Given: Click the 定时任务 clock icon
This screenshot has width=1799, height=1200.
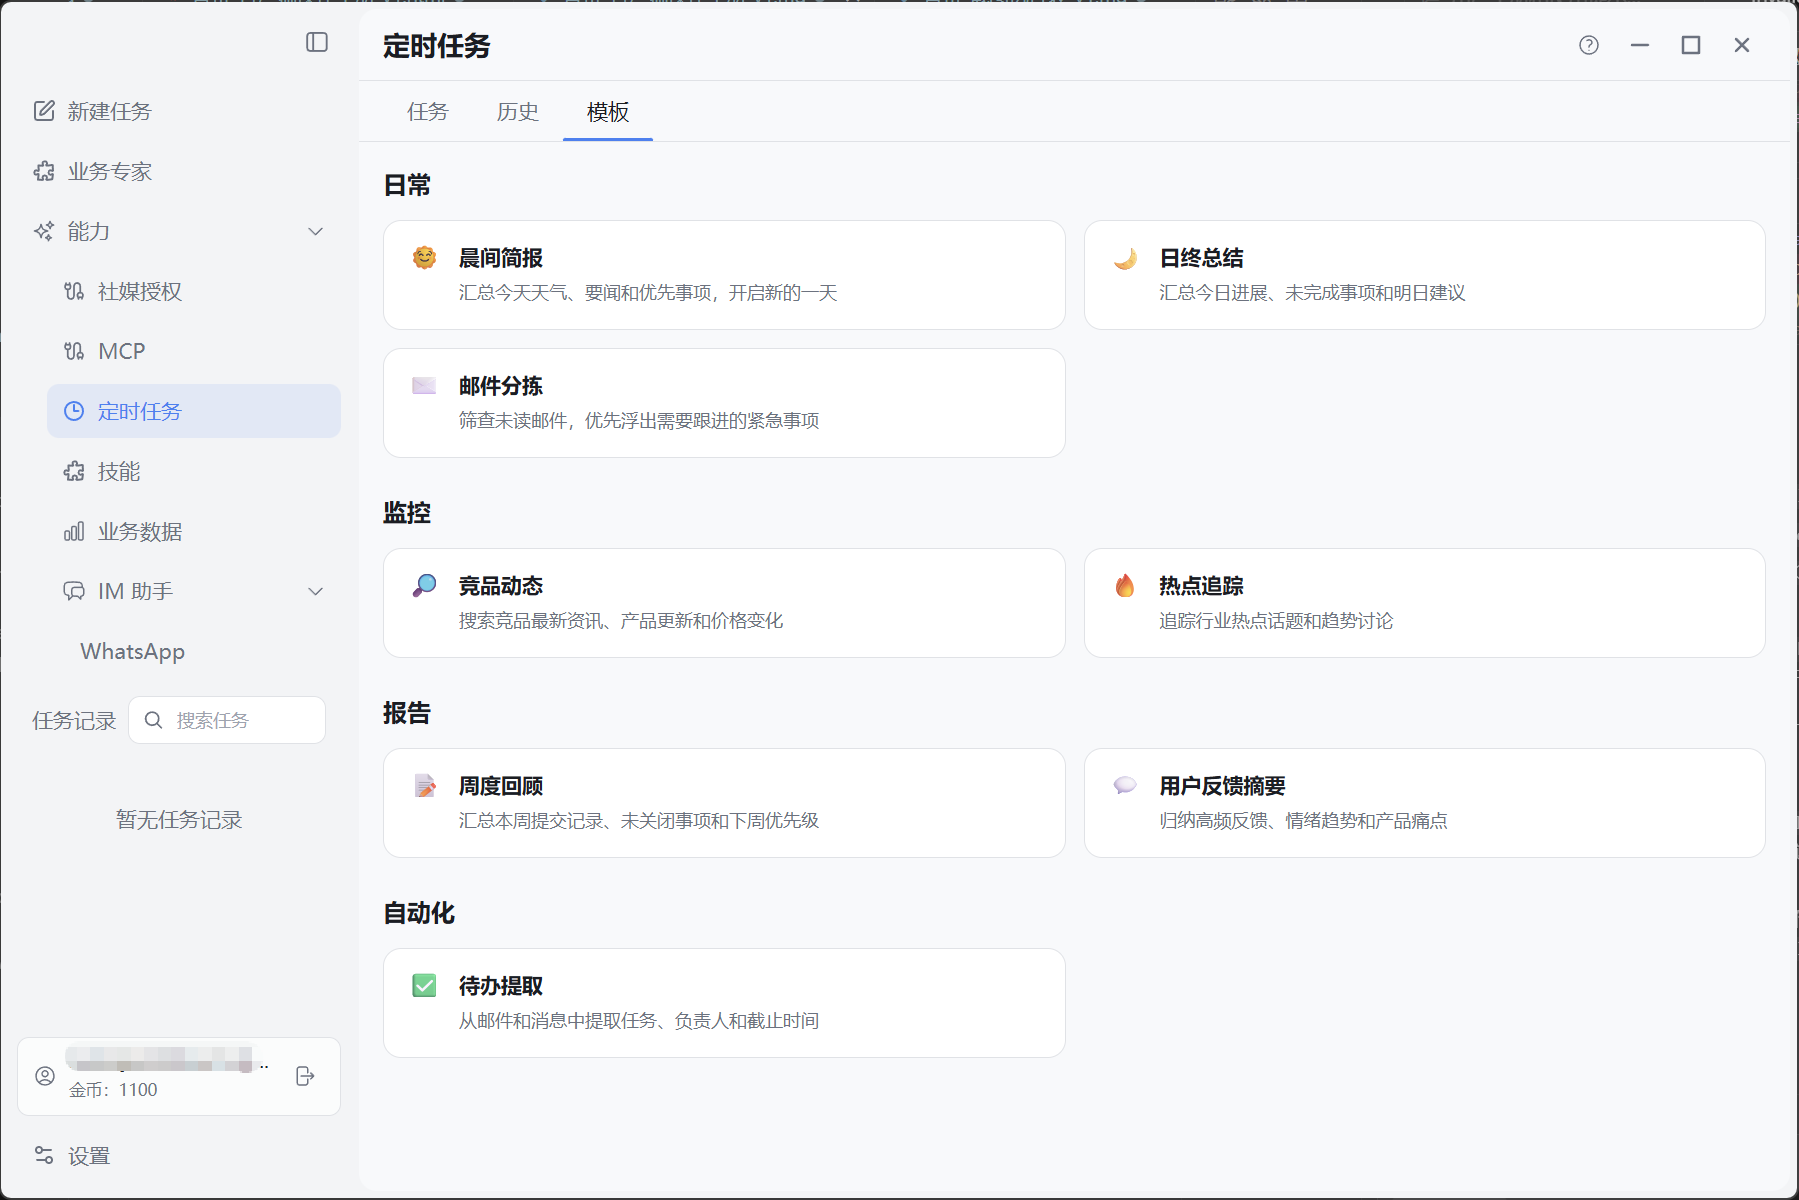Looking at the screenshot, I should point(74,411).
